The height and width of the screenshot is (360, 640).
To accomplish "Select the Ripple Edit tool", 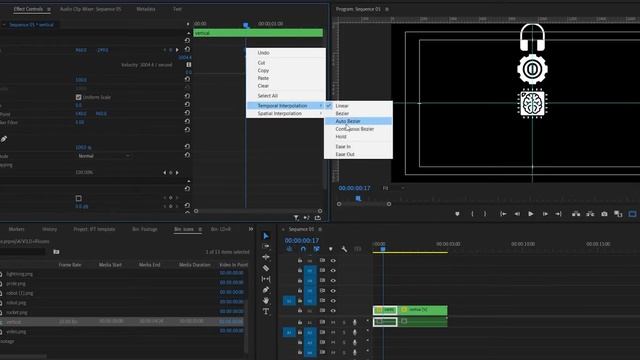I will point(266,257).
